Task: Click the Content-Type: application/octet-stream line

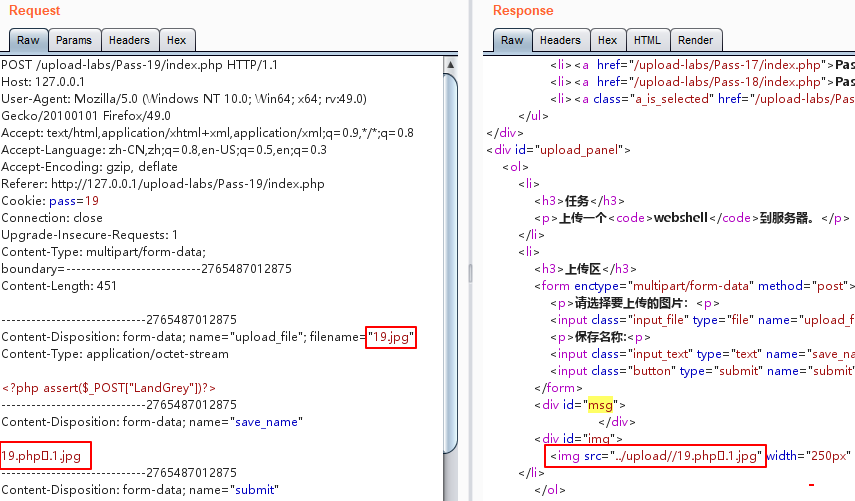Action: [115, 354]
